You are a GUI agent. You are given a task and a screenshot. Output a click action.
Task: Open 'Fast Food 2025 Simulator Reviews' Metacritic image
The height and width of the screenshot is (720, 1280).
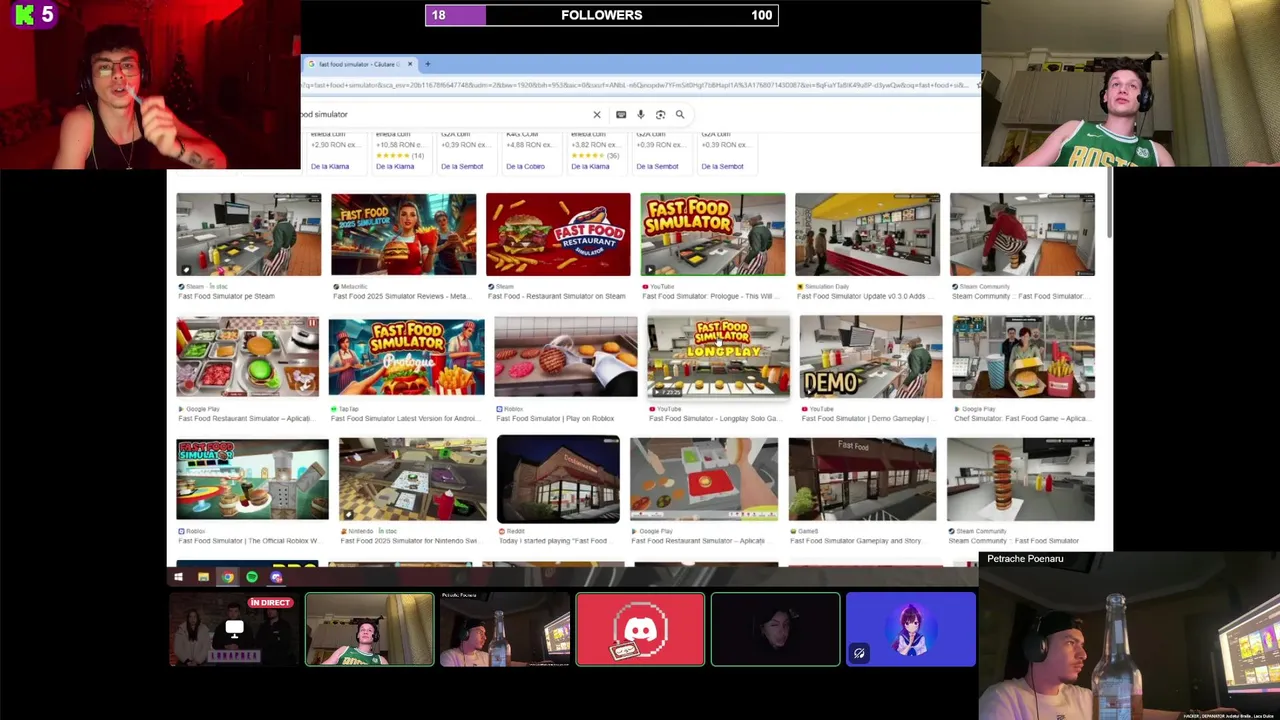point(404,235)
